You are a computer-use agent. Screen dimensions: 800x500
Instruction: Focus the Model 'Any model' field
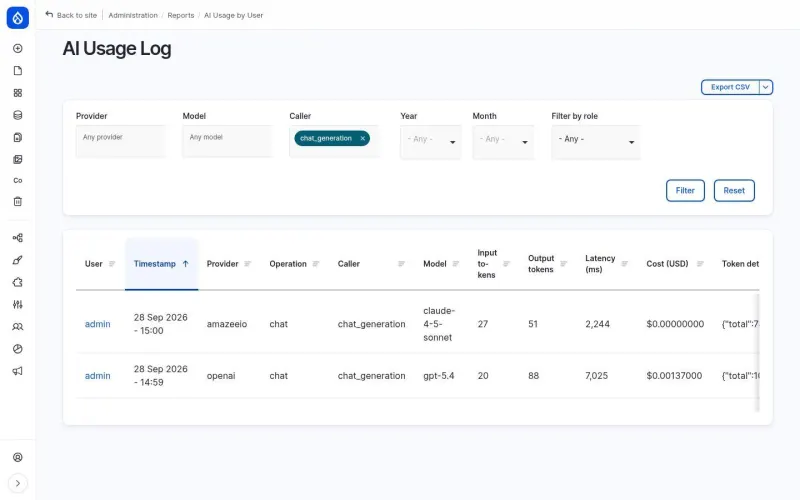pos(228,141)
